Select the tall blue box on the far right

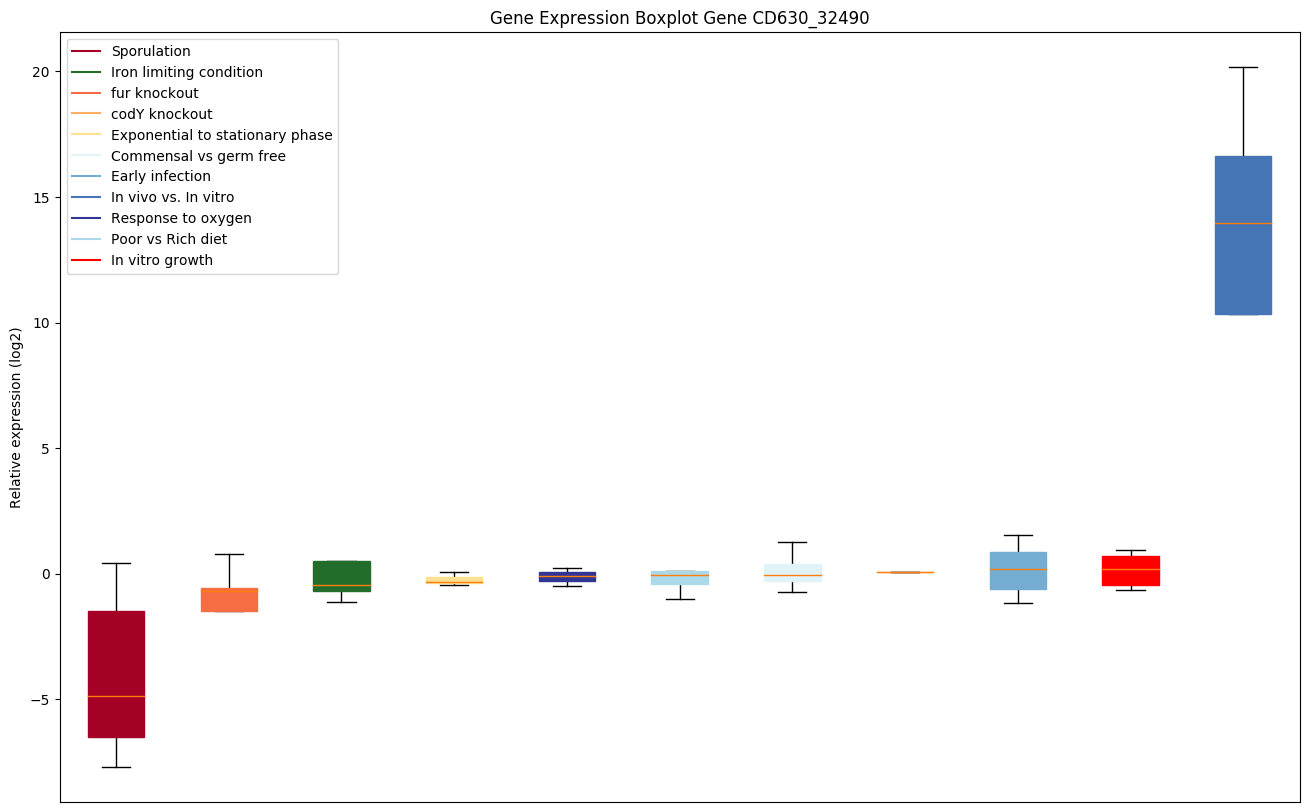point(1242,235)
